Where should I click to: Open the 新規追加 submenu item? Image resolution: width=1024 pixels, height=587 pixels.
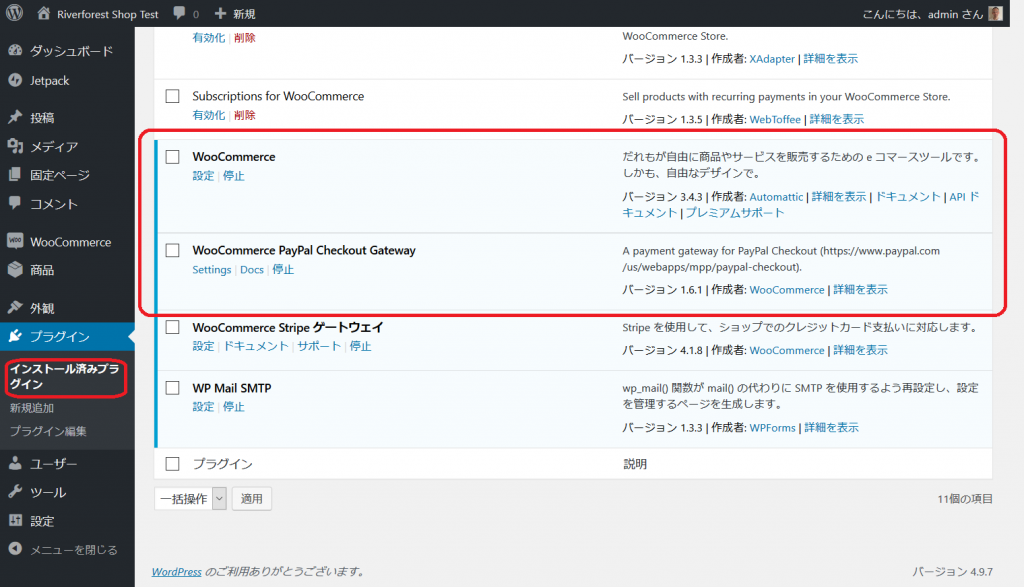32,408
